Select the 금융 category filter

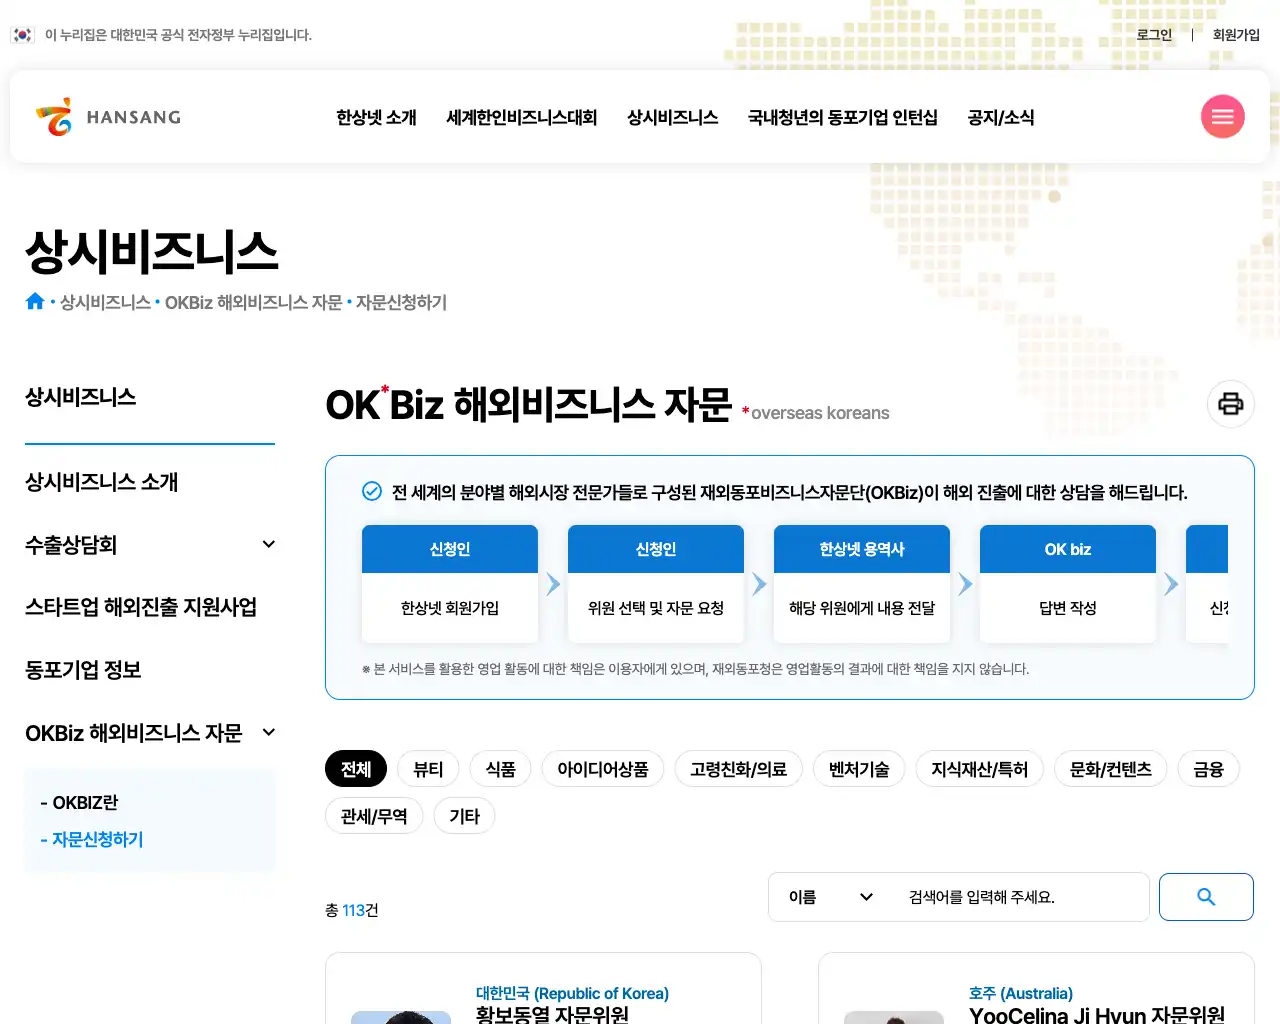[x=1209, y=769]
